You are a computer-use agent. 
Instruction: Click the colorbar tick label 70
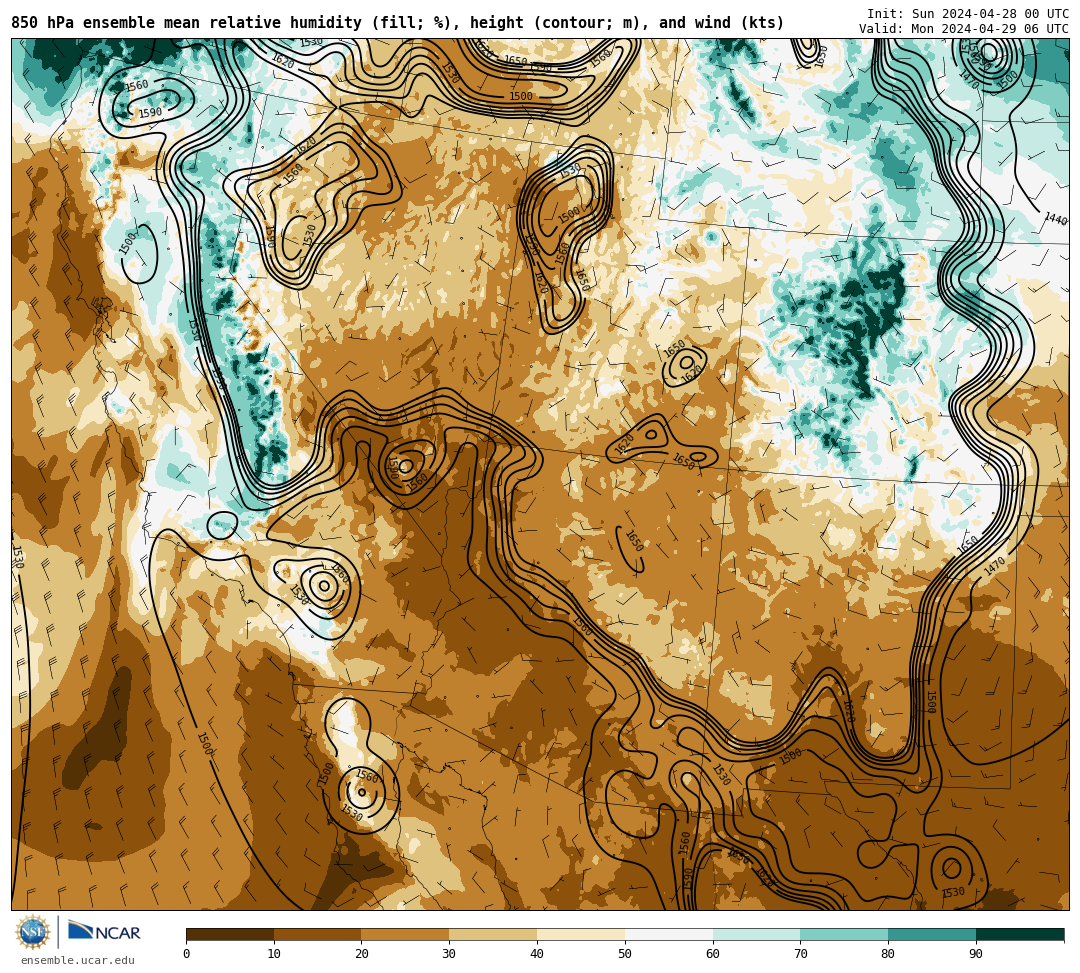tap(801, 954)
